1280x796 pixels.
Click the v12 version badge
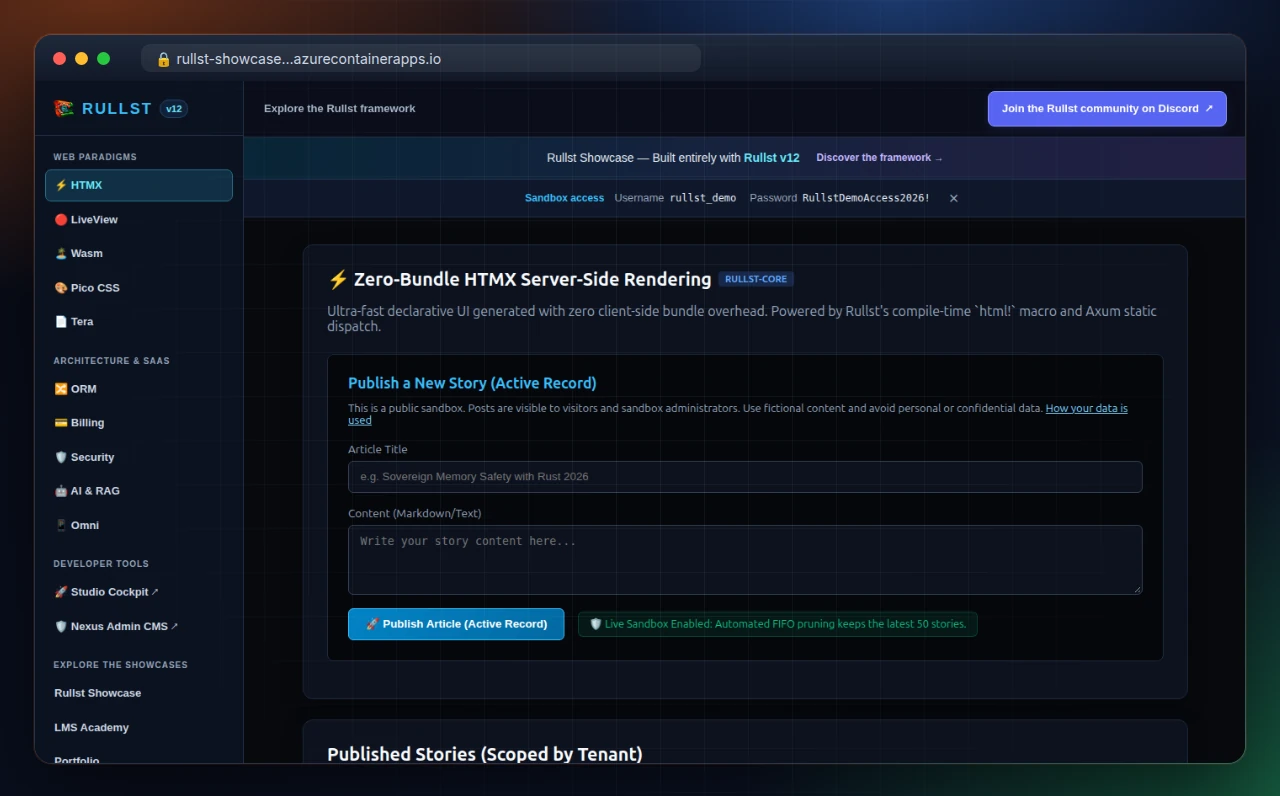point(174,109)
